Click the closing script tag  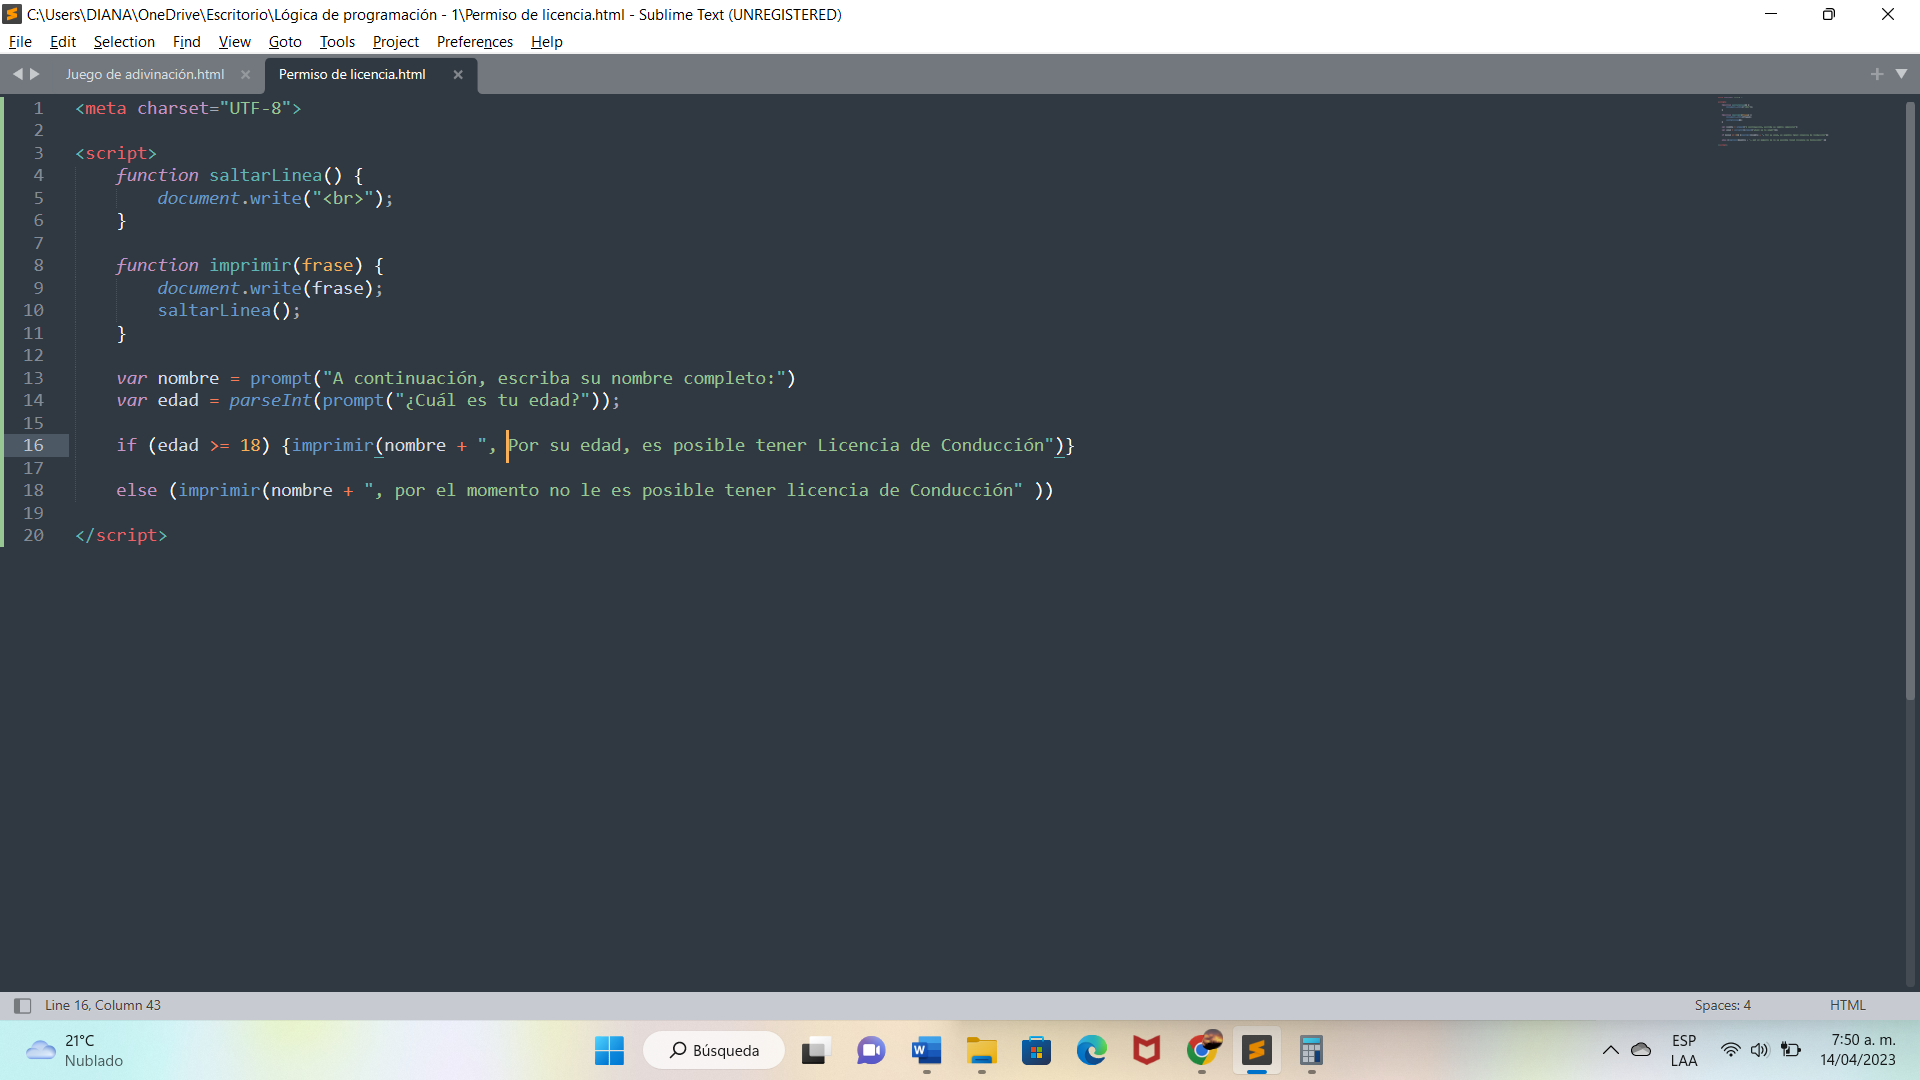point(121,536)
